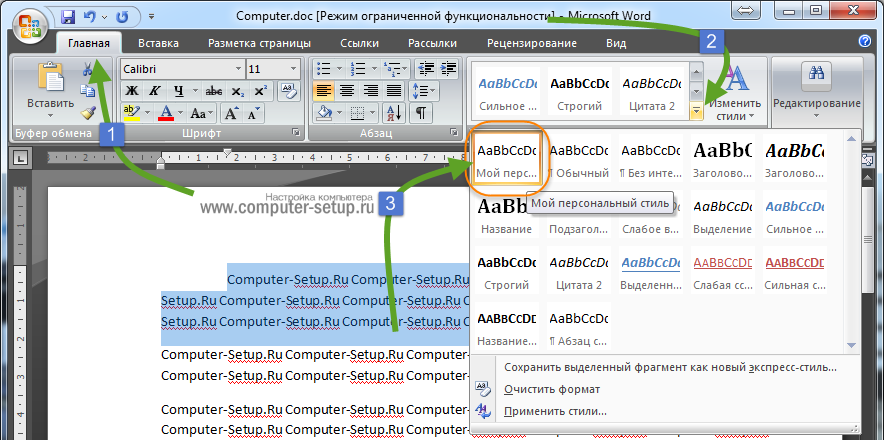The height and width of the screenshot is (440, 884).
Task: Open Word help question mark
Action: [864, 41]
